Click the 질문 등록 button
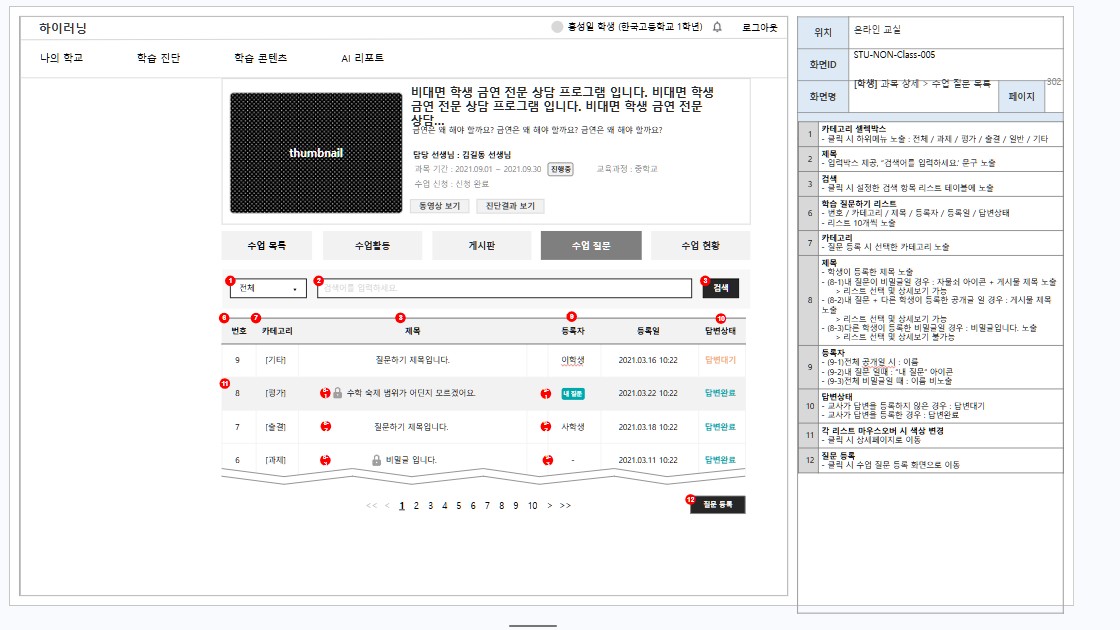Image resolution: width=1120 pixels, height=630 pixels. click(718, 504)
